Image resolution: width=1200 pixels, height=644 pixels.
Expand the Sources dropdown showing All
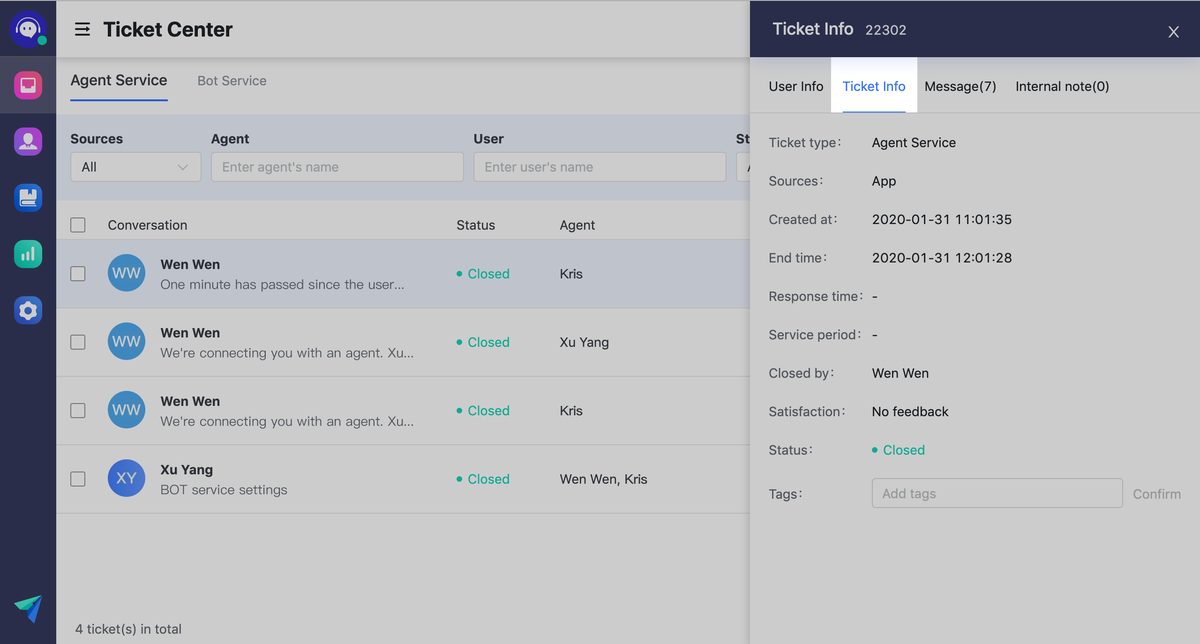click(x=135, y=167)
